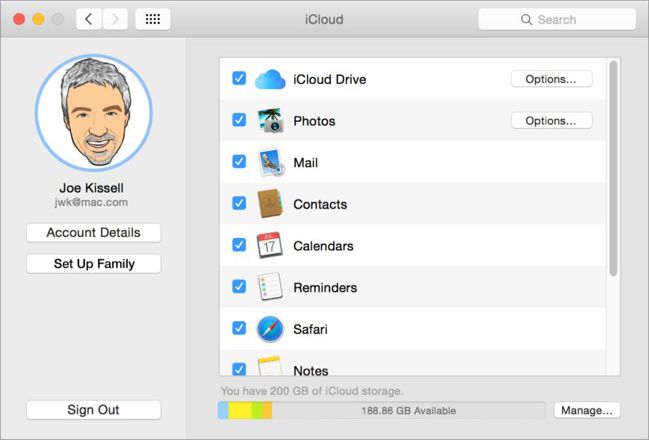Image resolution: width=649 pixels, height=440 pixels.
Task: Click the 'iCloud Drive' label
Action: tap(329, 79)
